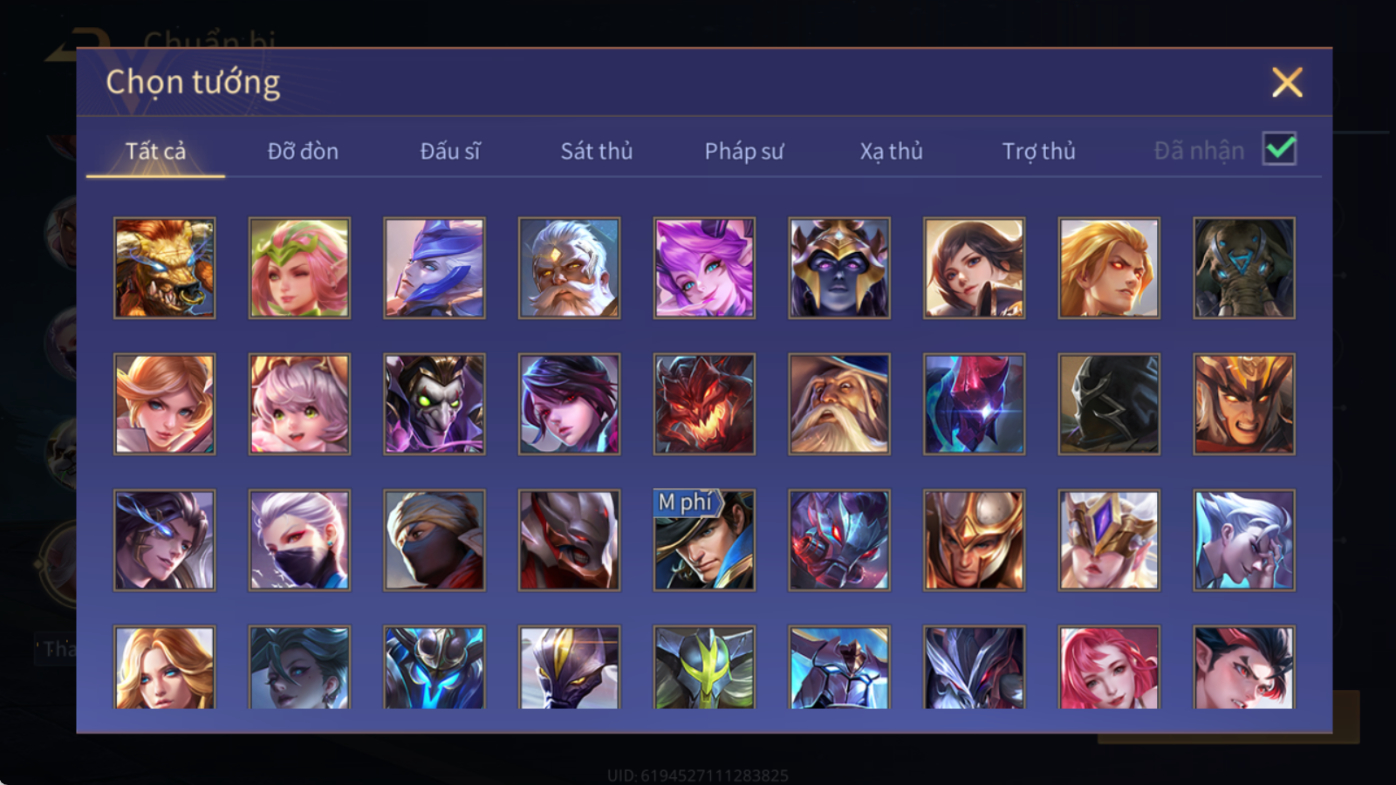Close the "Chọn tướng" dialog

(1287, 82)
